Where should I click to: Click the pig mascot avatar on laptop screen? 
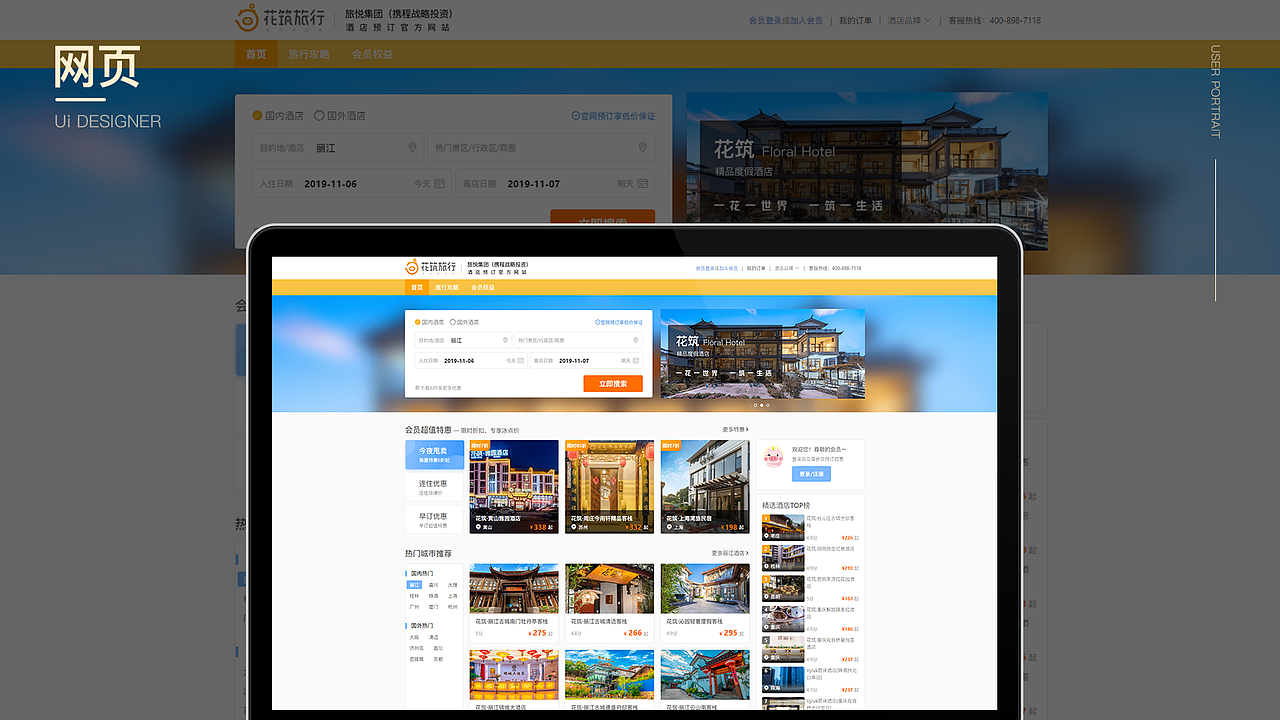(x=773, y=456)
